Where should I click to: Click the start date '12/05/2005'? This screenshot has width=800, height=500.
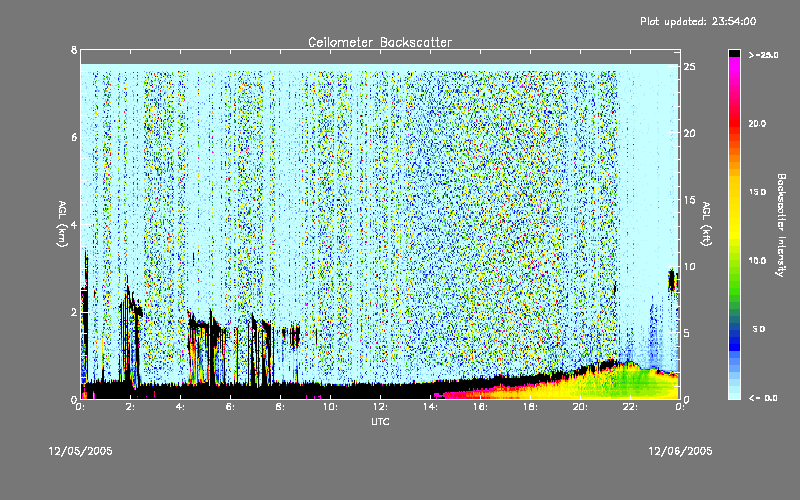[81, 451]
